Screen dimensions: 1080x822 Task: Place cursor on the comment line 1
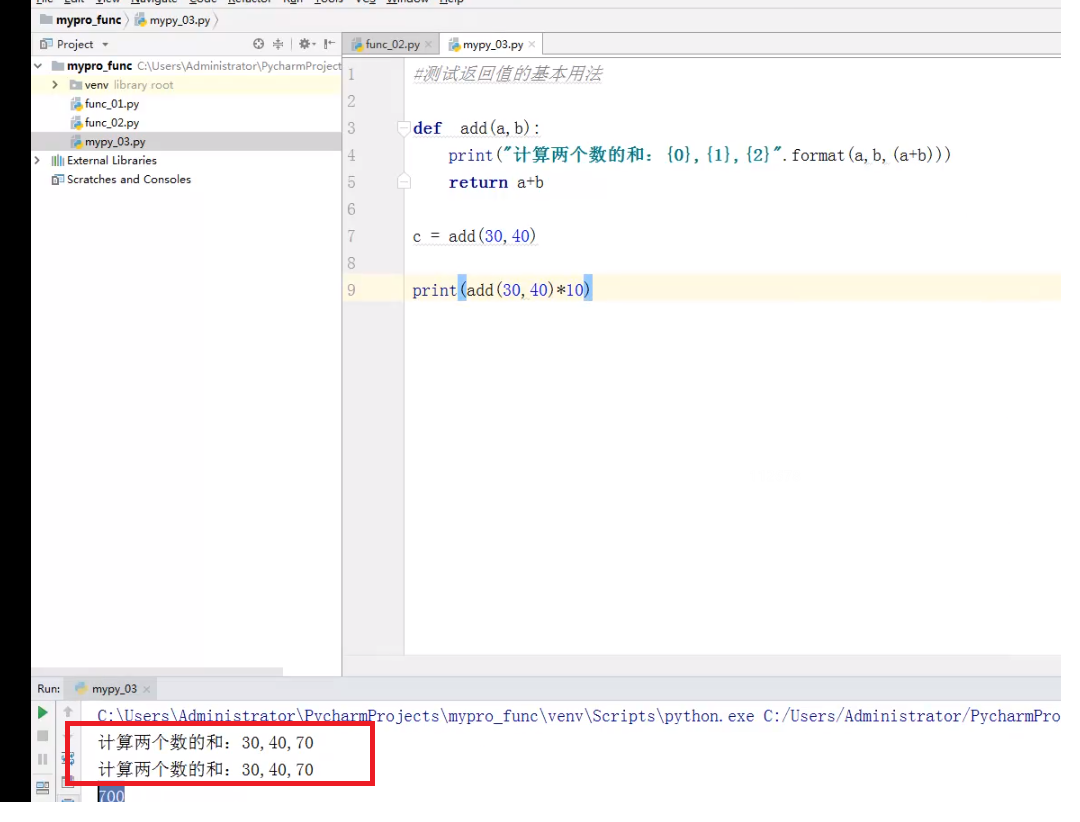pyautogui.click(x=508, y=74)
